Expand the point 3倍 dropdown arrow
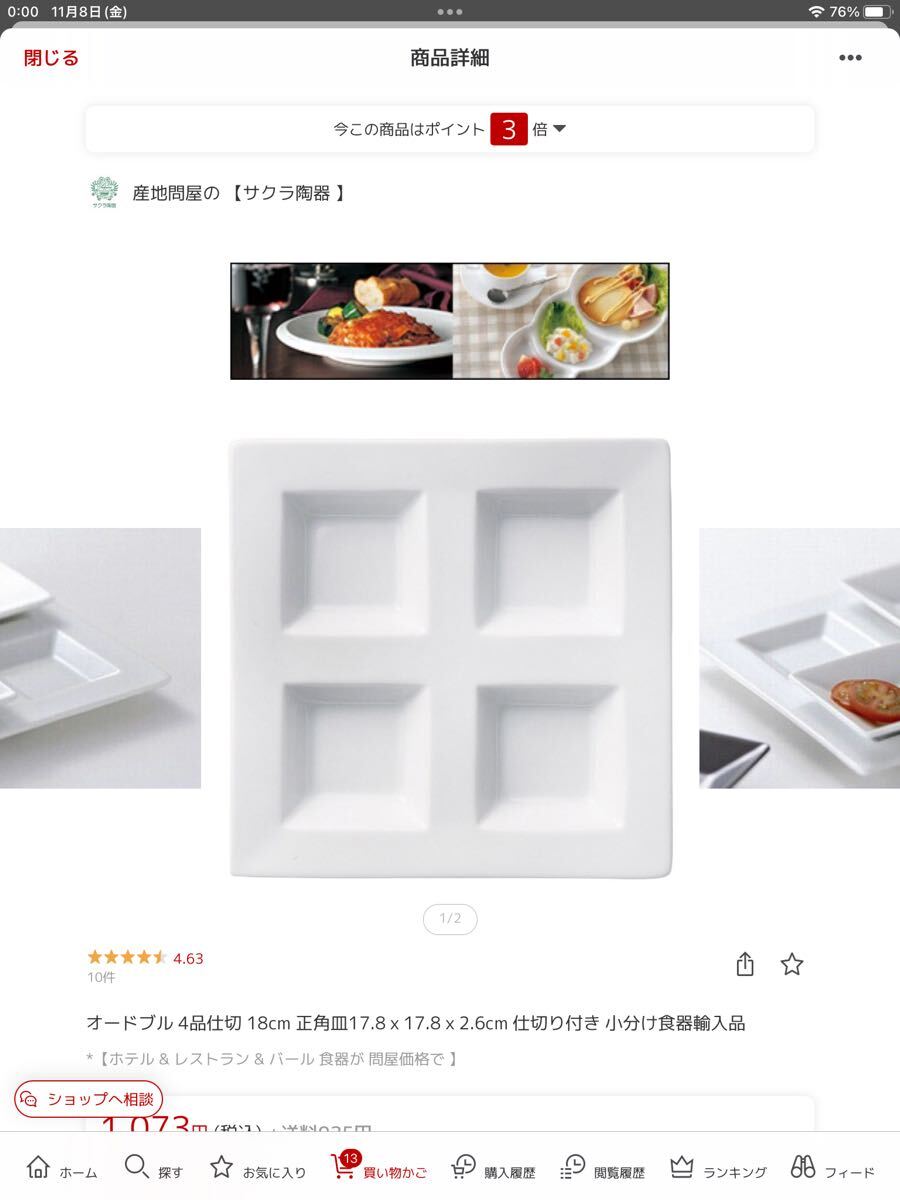Viewport: 900px width, 1200px height. coord(559,129)
